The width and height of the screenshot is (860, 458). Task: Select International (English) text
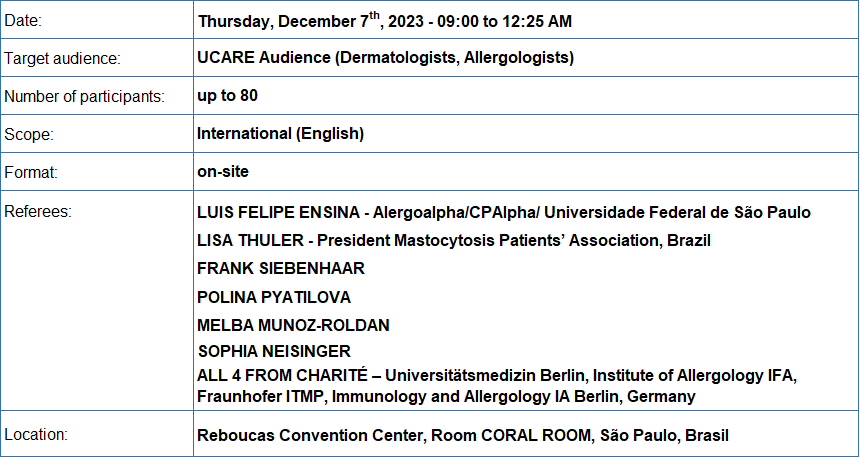tap(280, 133)
